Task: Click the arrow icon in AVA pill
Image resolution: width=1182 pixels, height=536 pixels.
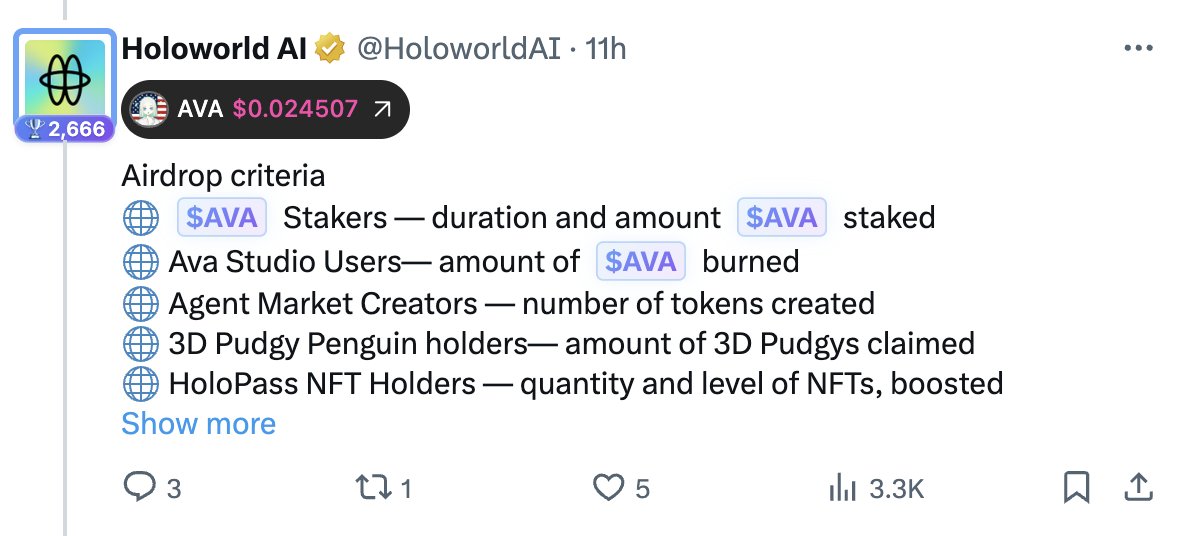Action: coord(382,110)
